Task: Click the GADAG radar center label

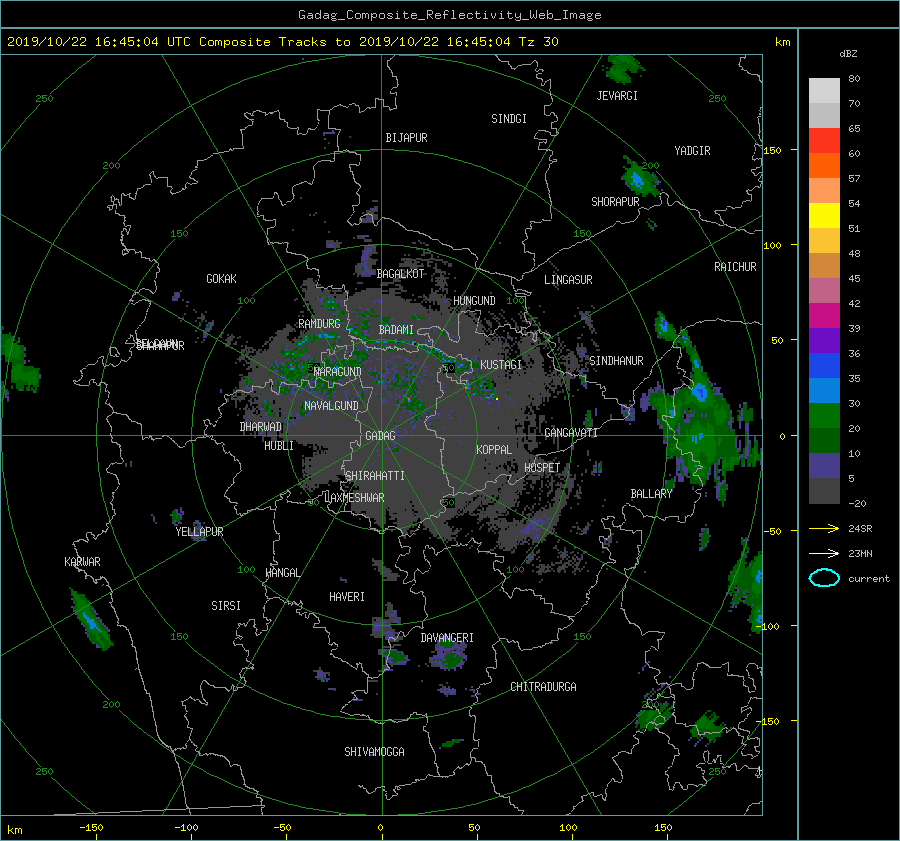Action: (380, 436)
